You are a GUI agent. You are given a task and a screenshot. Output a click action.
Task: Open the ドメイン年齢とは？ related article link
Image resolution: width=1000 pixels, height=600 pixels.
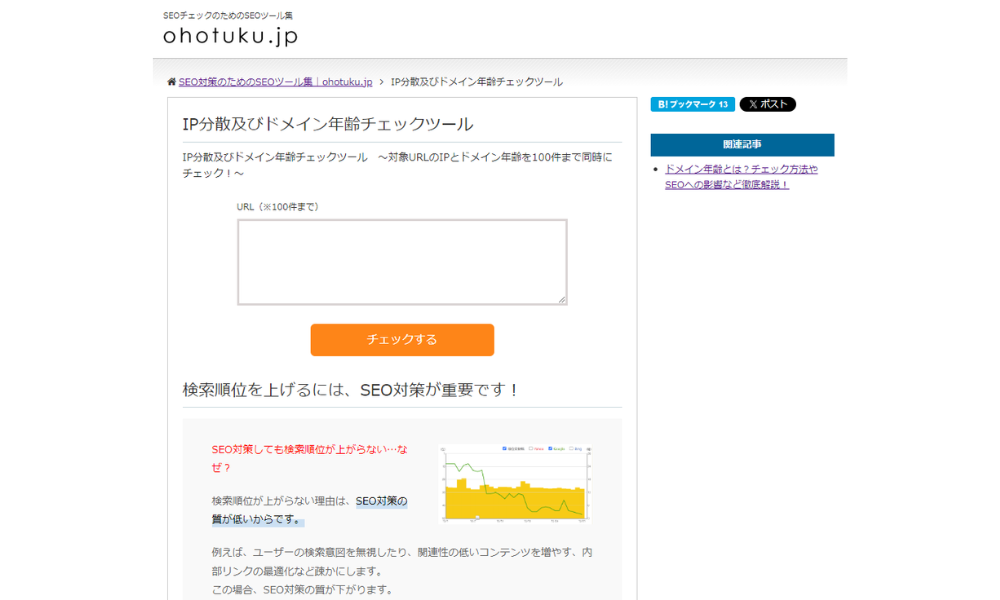point(742,168)
